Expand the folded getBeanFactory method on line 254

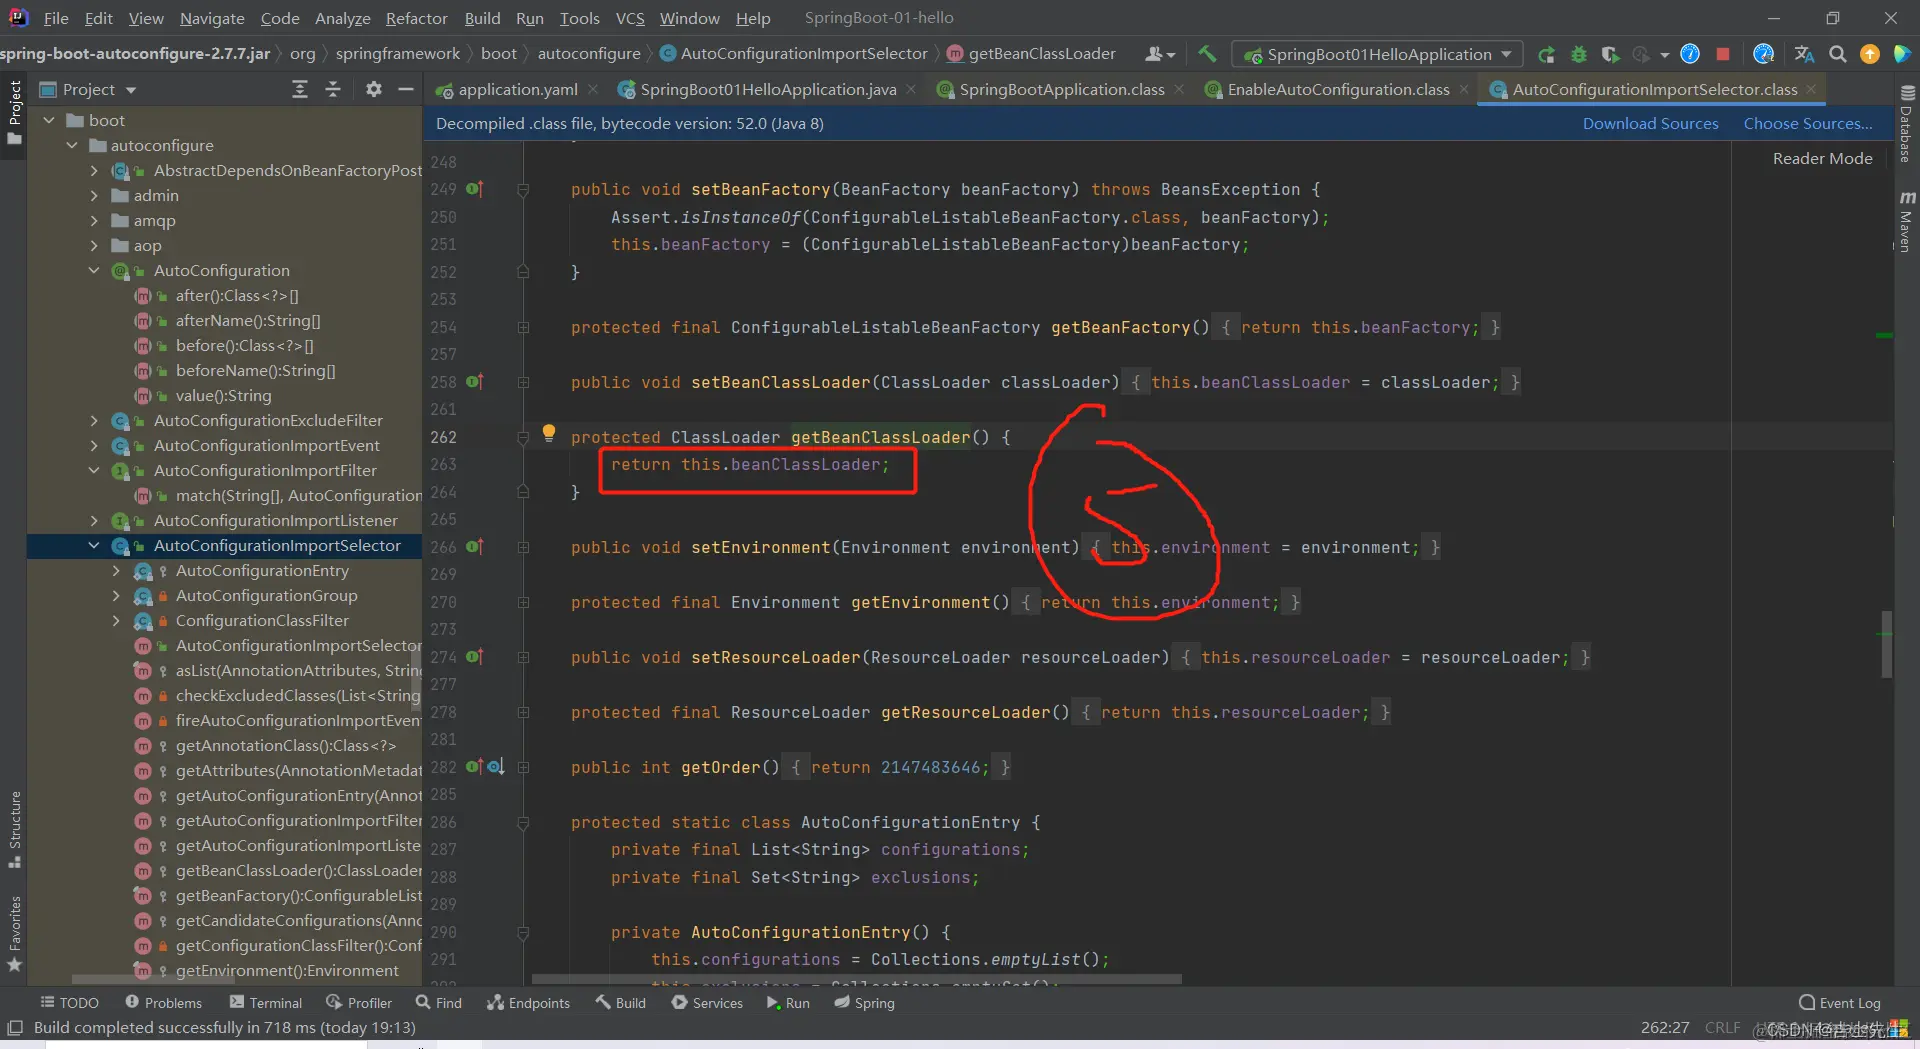(523, 327)
